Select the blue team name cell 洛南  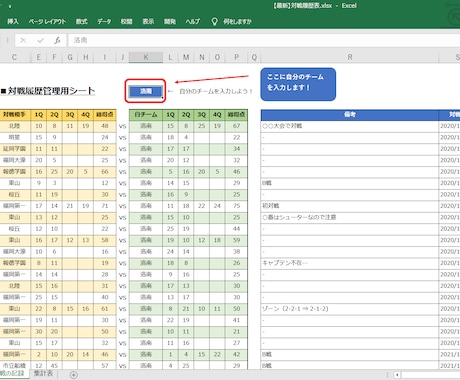[146, 91]
